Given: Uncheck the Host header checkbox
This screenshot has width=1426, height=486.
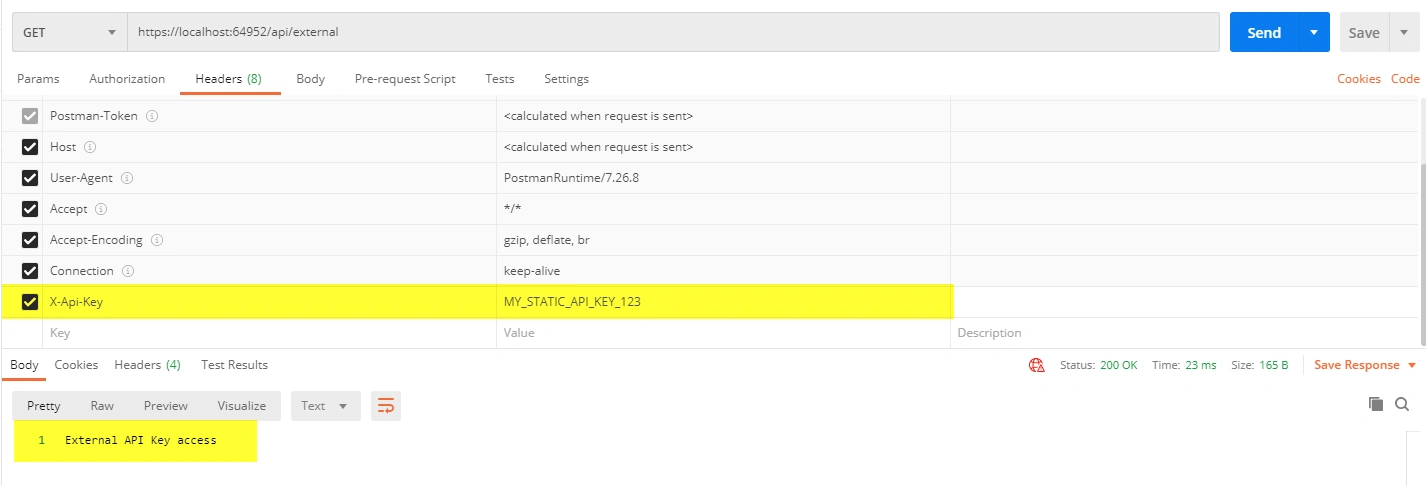Looking at the screenshot, I should tap(30, 147).
